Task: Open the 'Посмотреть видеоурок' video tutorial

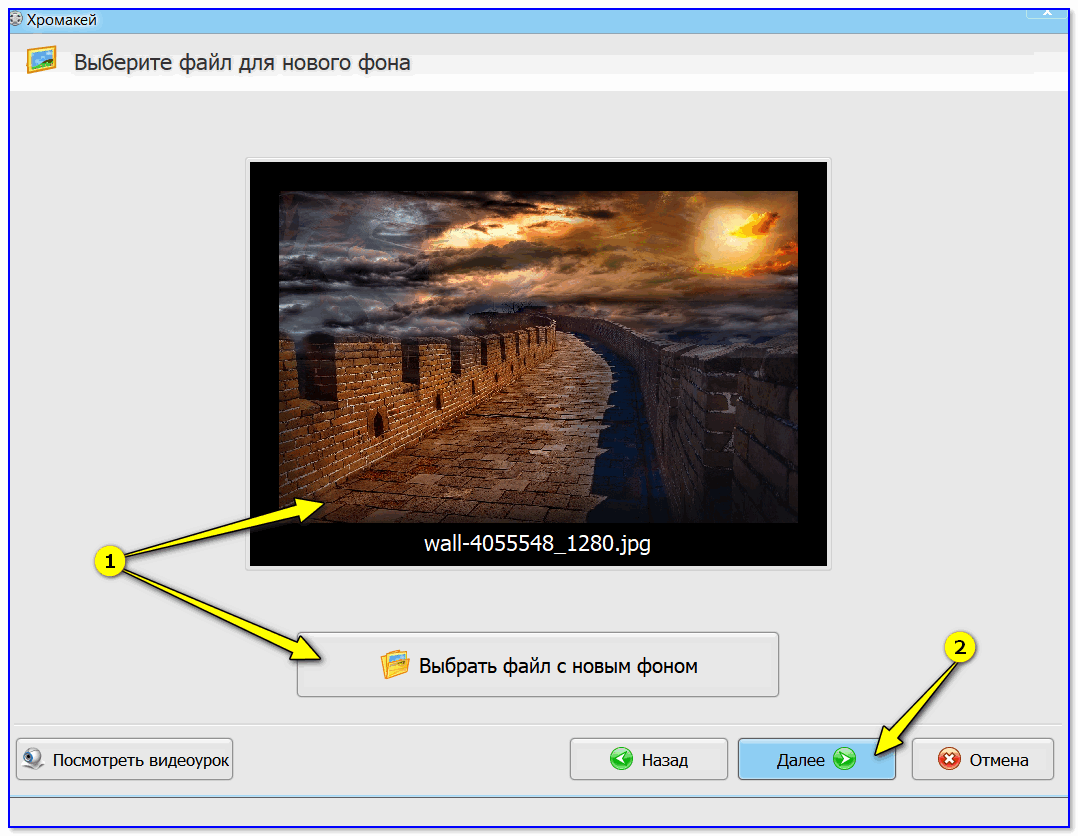Action: coord(125,760)
